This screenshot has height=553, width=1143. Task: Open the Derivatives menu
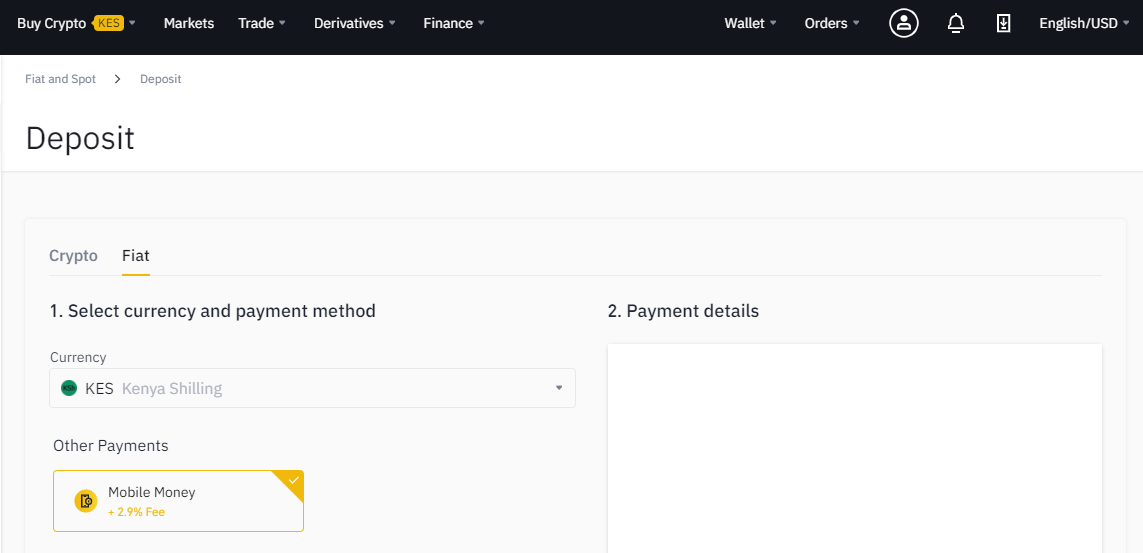355,23
